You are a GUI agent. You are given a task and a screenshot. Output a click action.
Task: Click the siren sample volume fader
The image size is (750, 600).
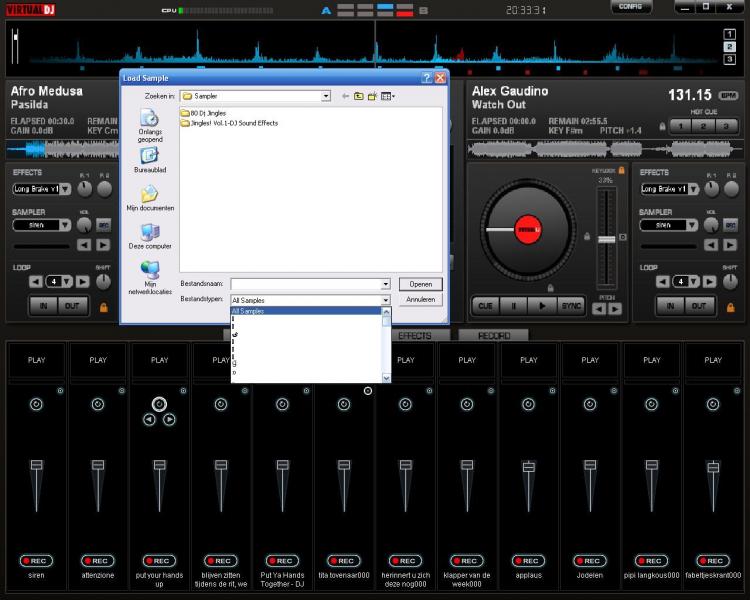tap(36, 465)
